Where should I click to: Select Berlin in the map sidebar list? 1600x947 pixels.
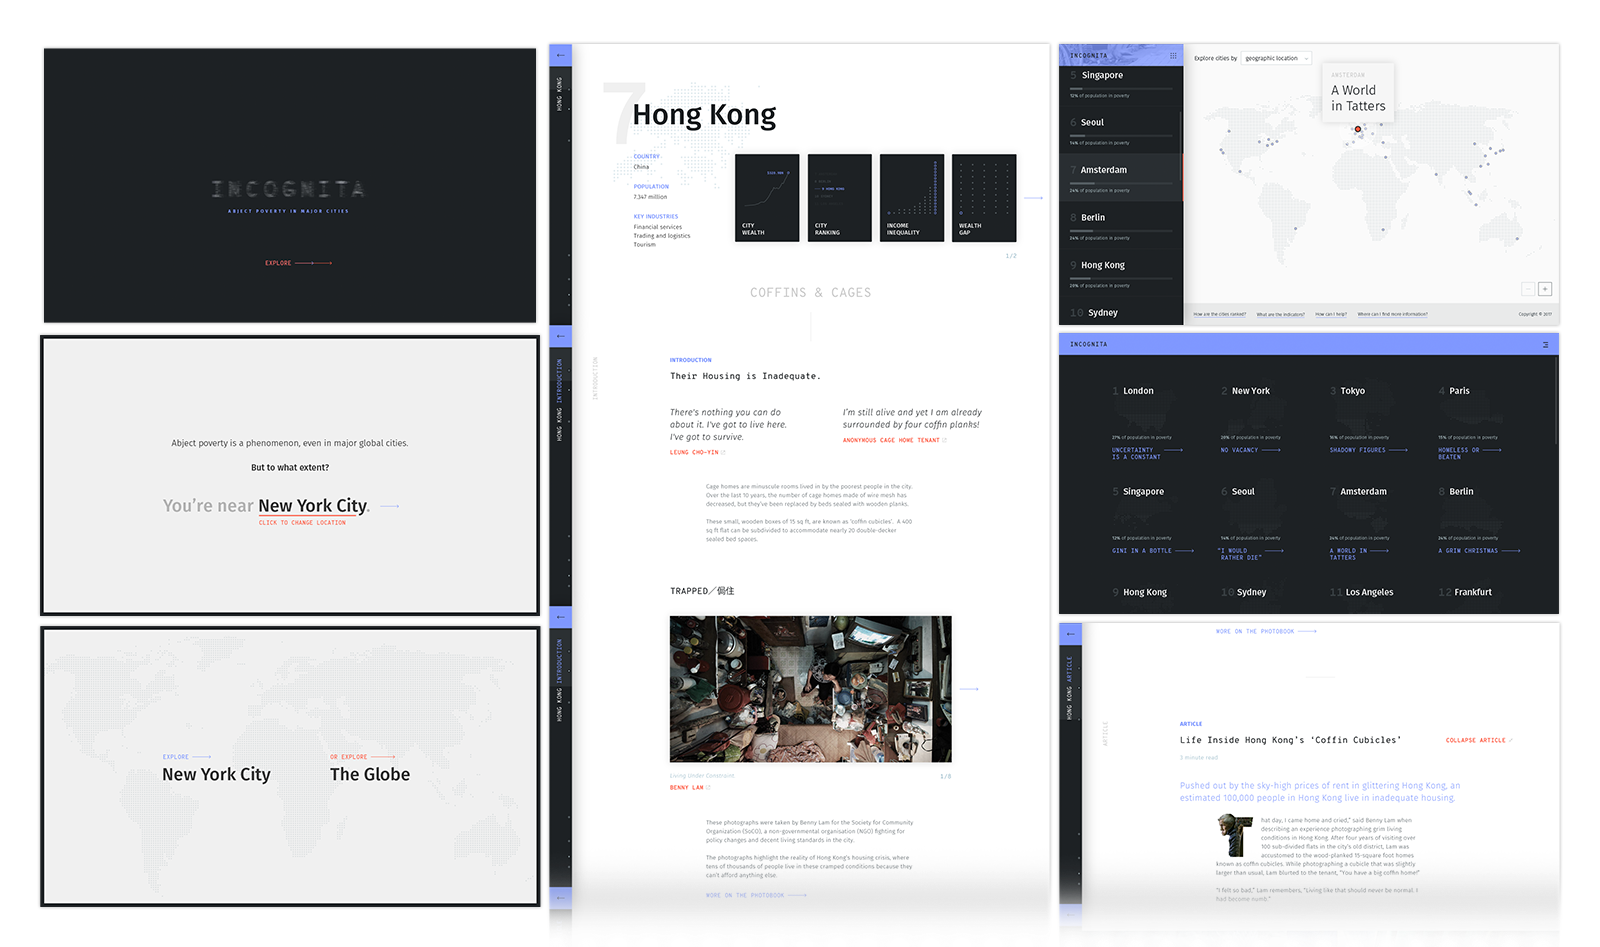coord(1120,226)
